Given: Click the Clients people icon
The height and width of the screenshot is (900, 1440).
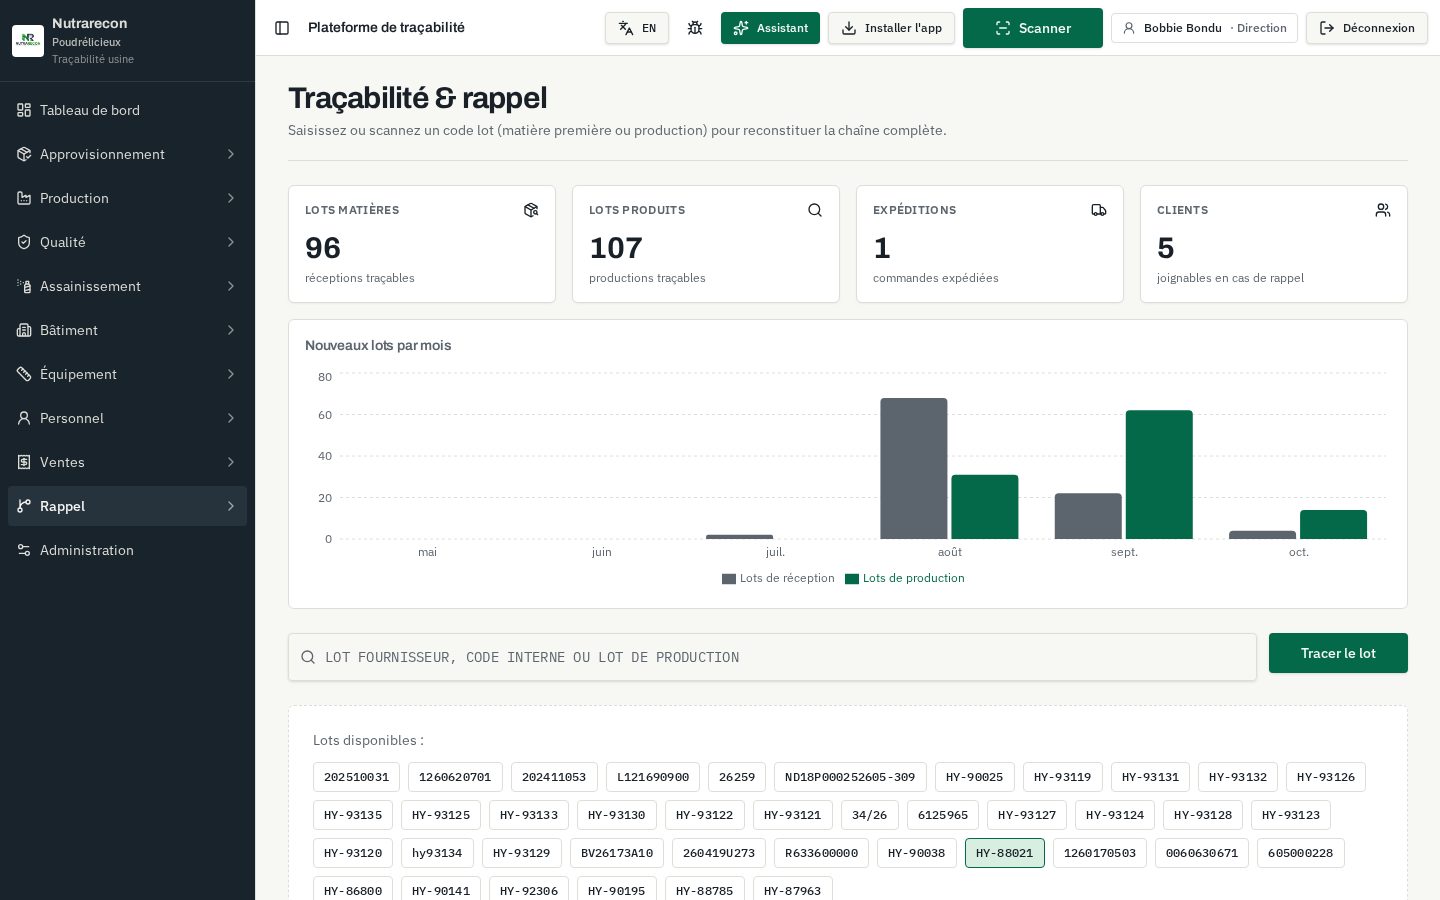Looking at the screenshot, I should coord(1383,210).
